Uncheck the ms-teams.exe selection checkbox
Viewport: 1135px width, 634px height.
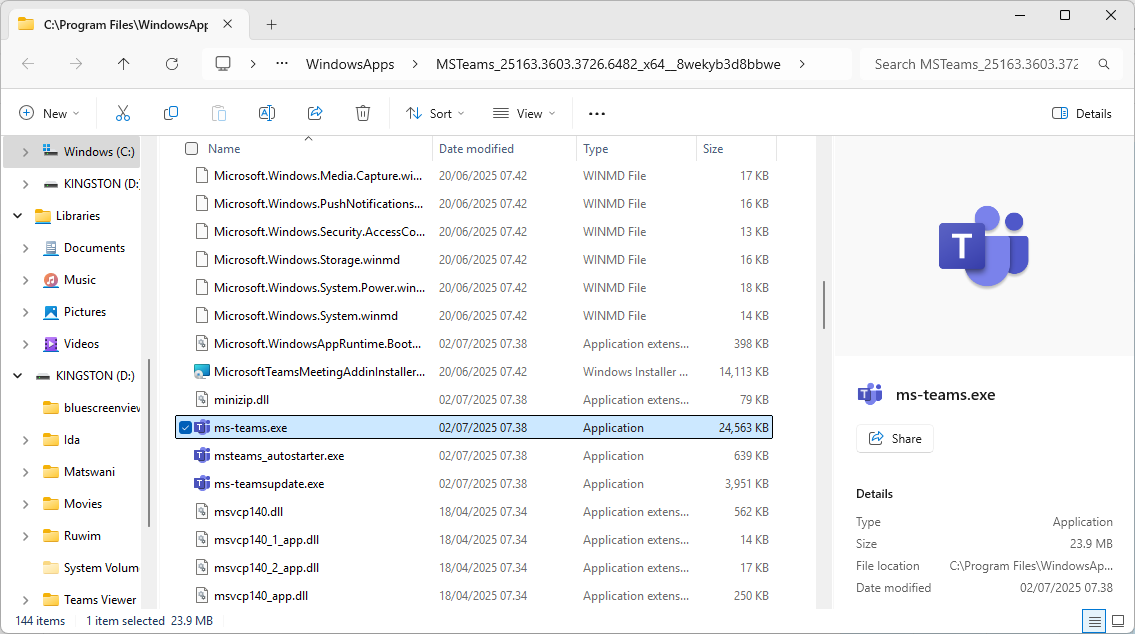[x=185, y=427]
